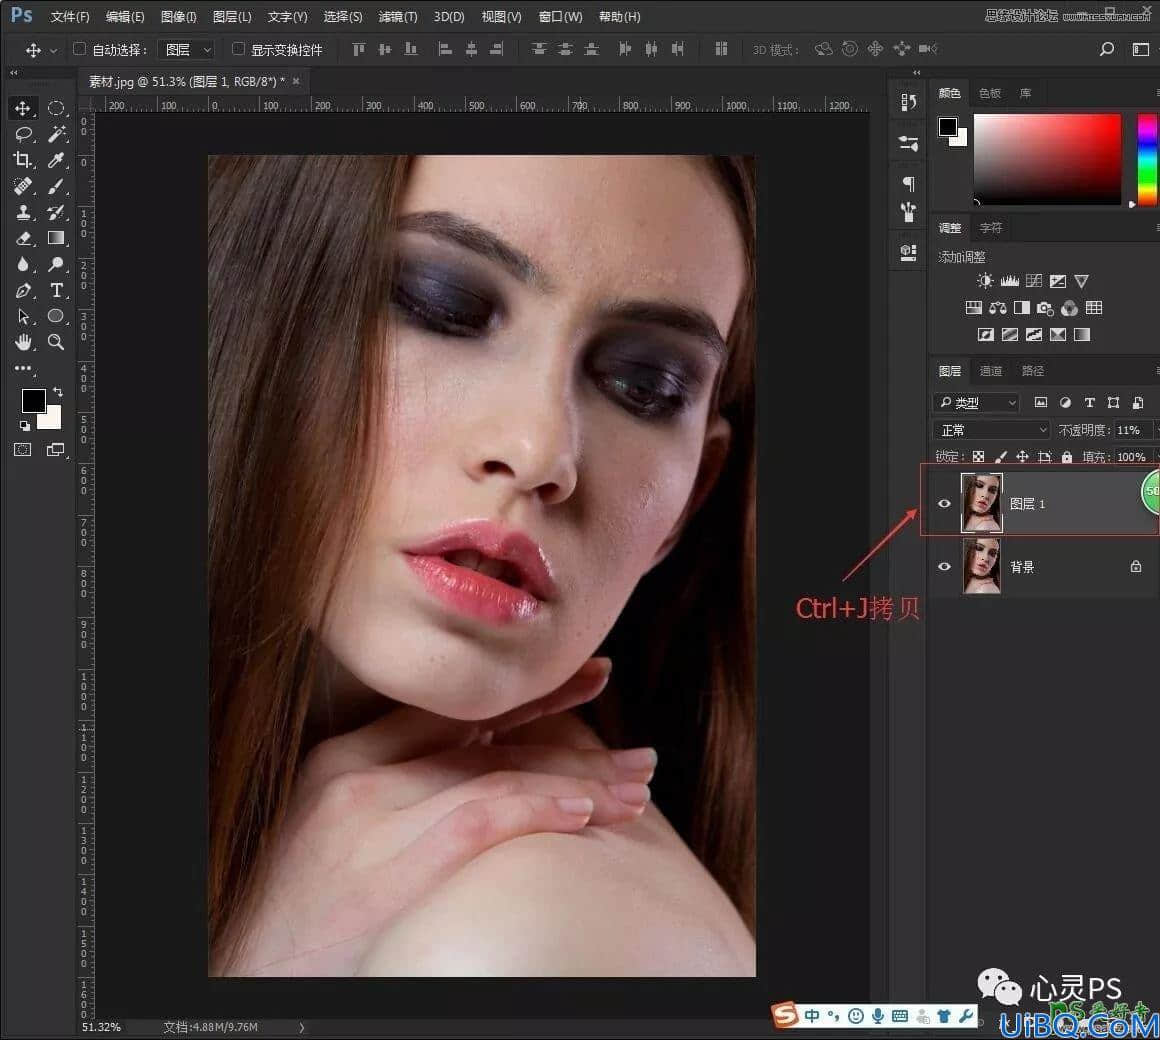Collapse the right panel dock arrows

tap(917, 72)
